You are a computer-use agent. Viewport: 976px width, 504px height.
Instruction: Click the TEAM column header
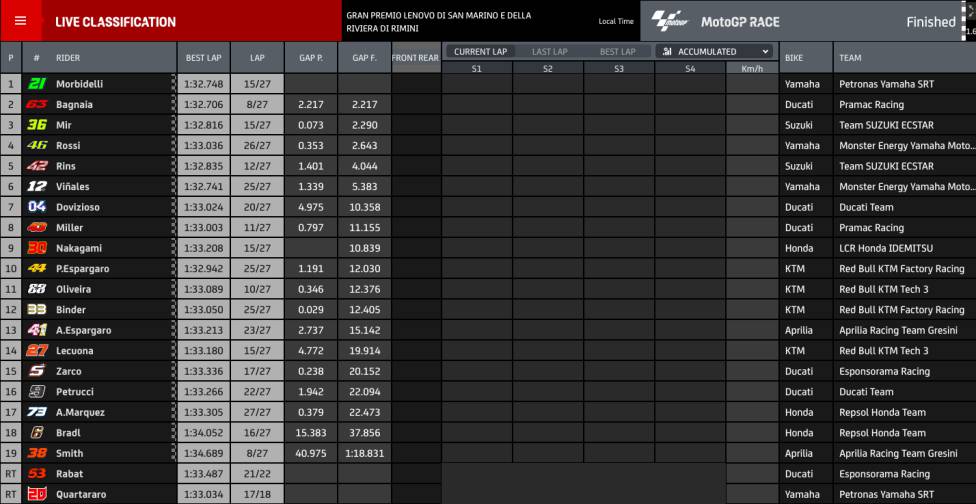click(850, 58)
